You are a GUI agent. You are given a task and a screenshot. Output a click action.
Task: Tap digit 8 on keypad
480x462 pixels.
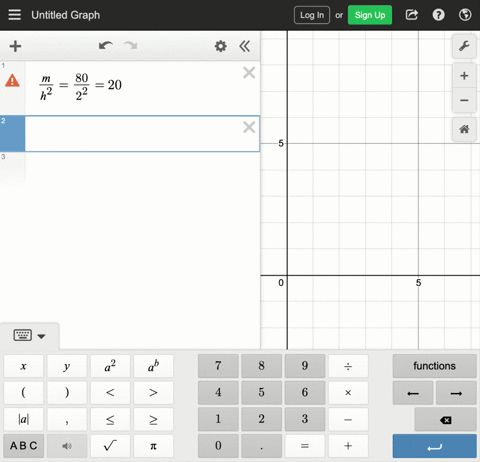261,366
